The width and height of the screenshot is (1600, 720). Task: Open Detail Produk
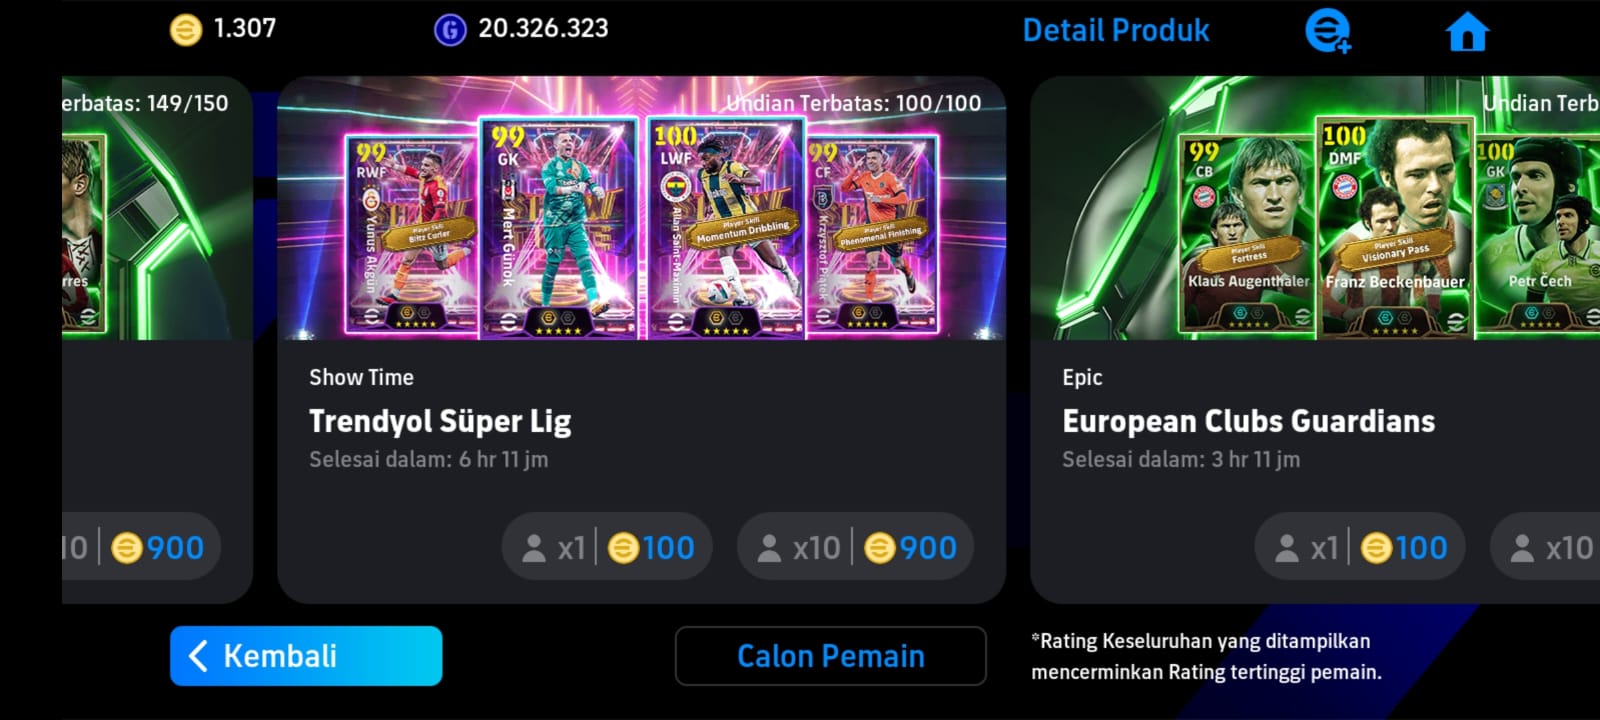1116,31
